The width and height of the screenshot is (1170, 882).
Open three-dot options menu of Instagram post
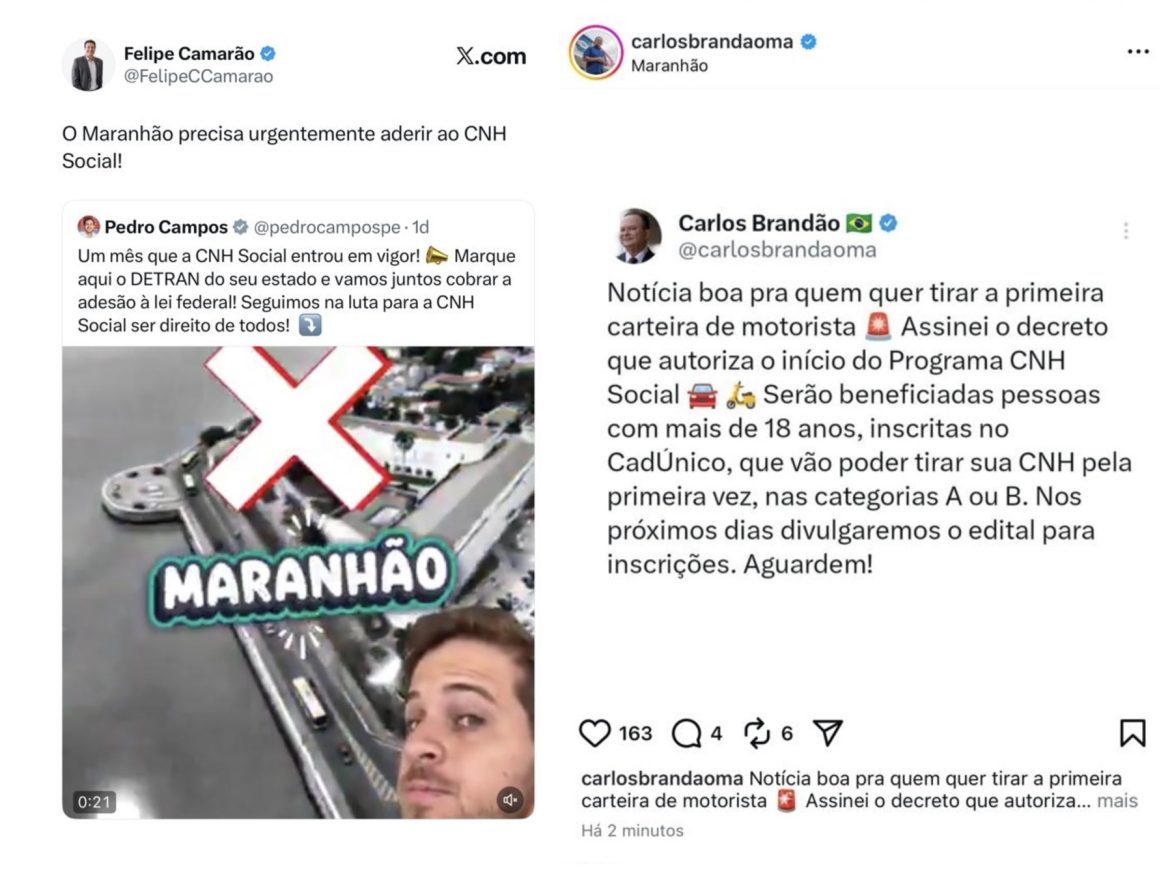point(1138,51)
